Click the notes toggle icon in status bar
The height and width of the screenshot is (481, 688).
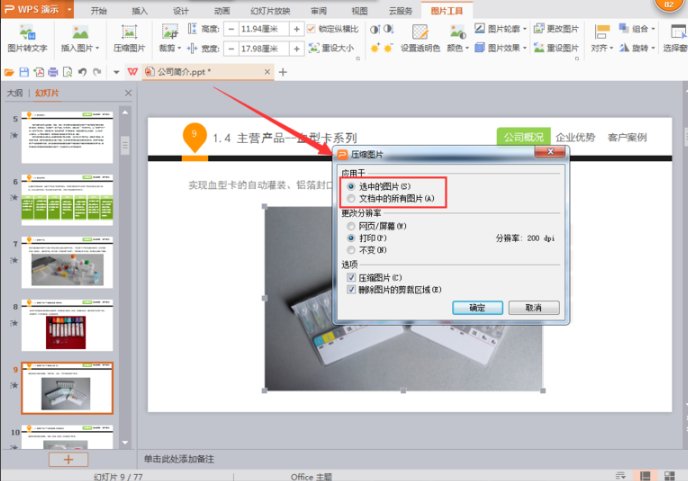point(620,475)
